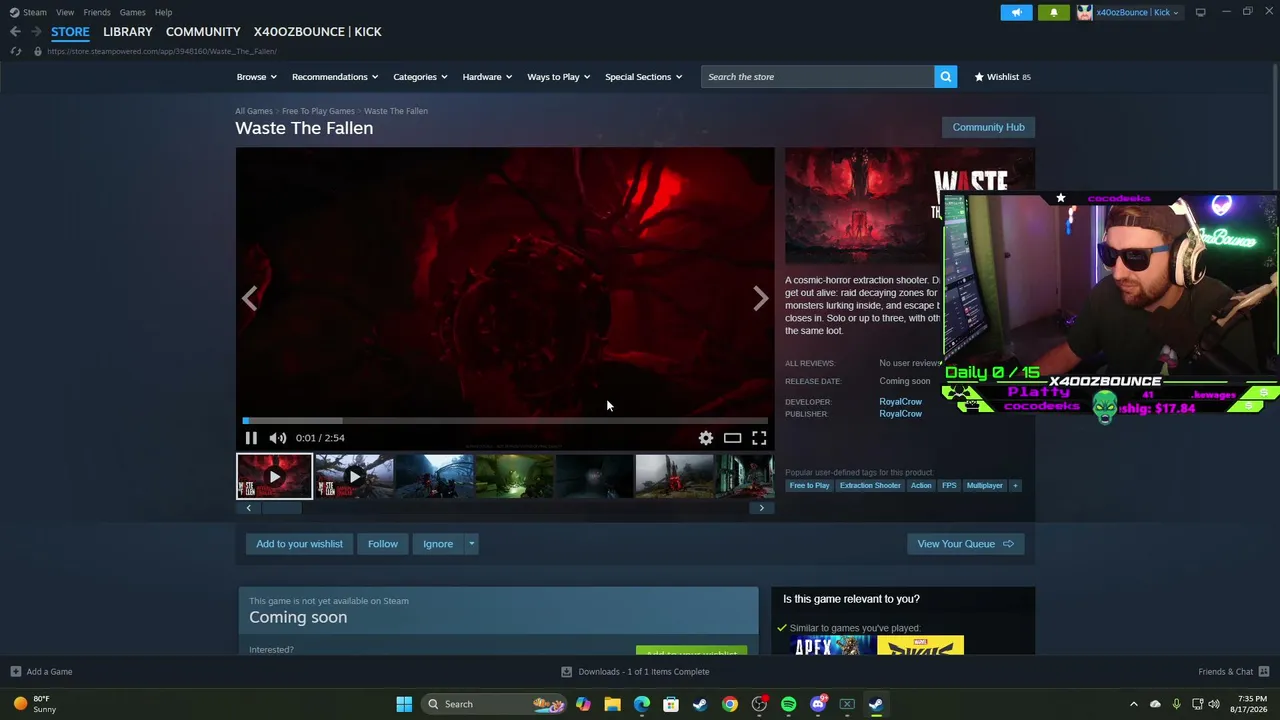Click the thumbnail strip horizontal scrollbar handle
The height and width of the screenshot is (720, 1280).
[281, 508]
